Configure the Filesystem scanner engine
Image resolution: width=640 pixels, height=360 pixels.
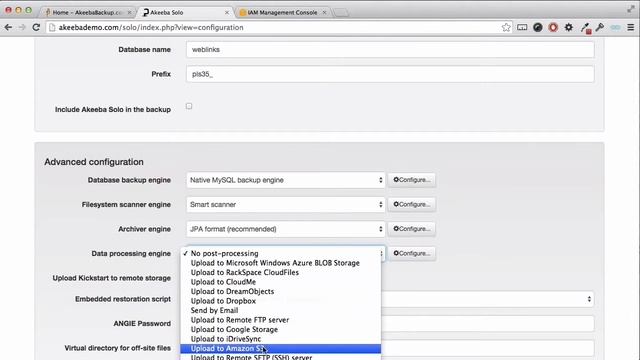tap(412, 204)
